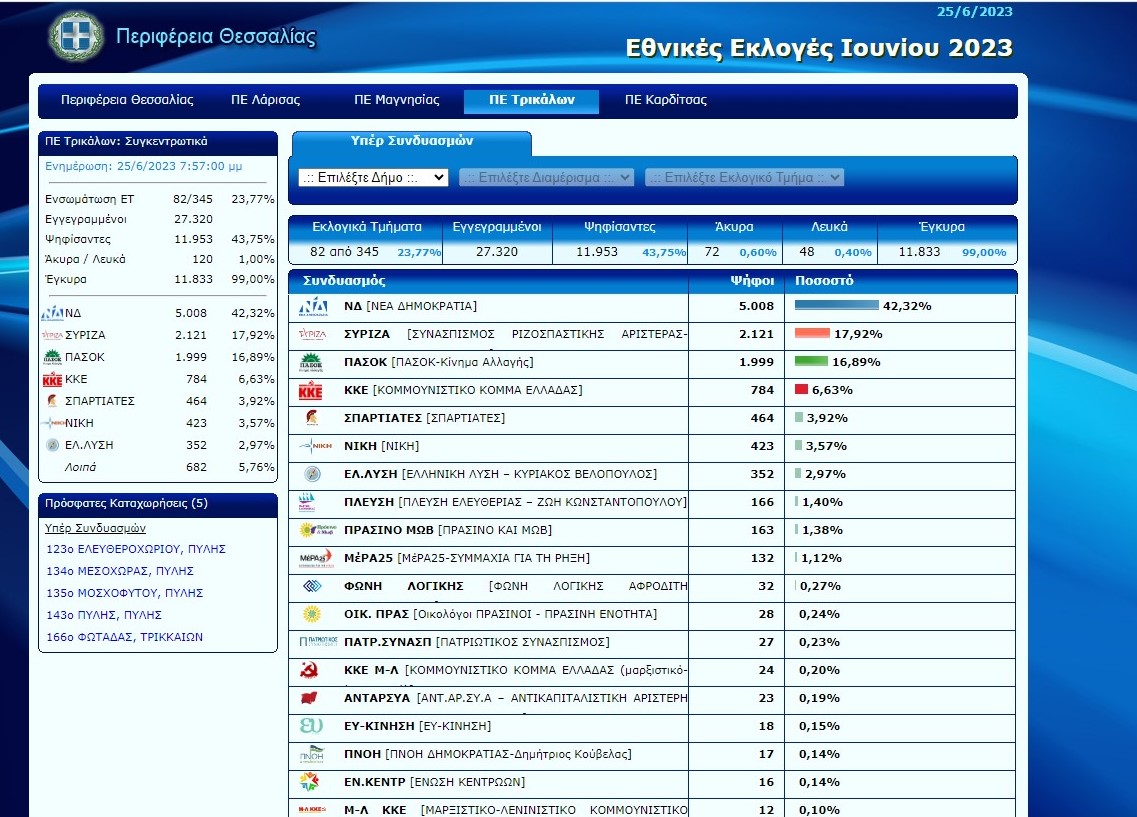This screenshot has height=817, width=1137.
Task: Click the Πρόσφατες Καταχωρήσεις (5) panel header
Action: 158,503
